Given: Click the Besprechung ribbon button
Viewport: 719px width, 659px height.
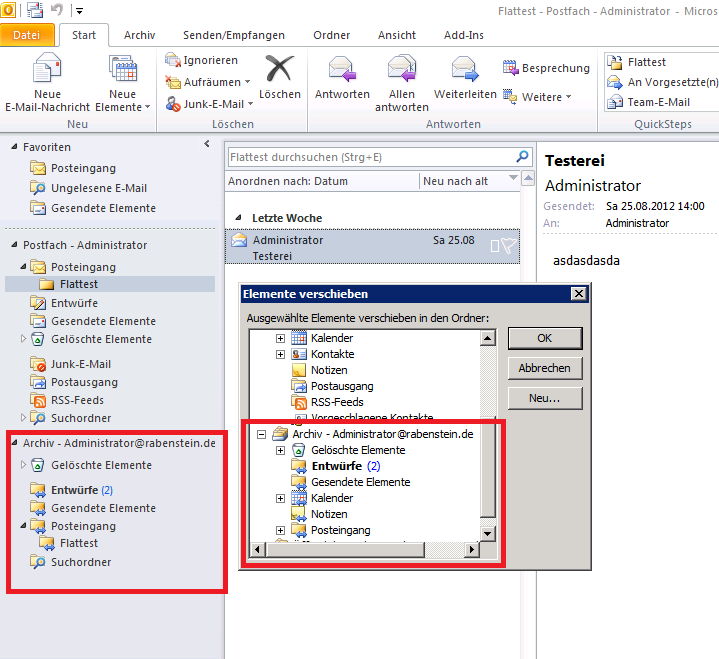Looking at the screenshot, I should tap(546, 68).
